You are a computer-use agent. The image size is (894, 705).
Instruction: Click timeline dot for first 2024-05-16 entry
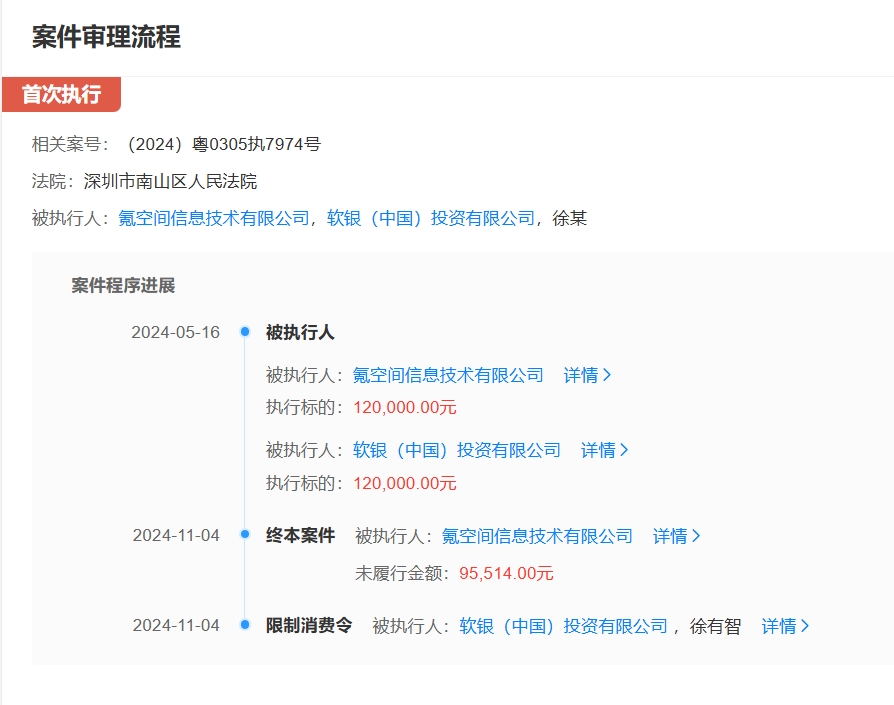245,331
